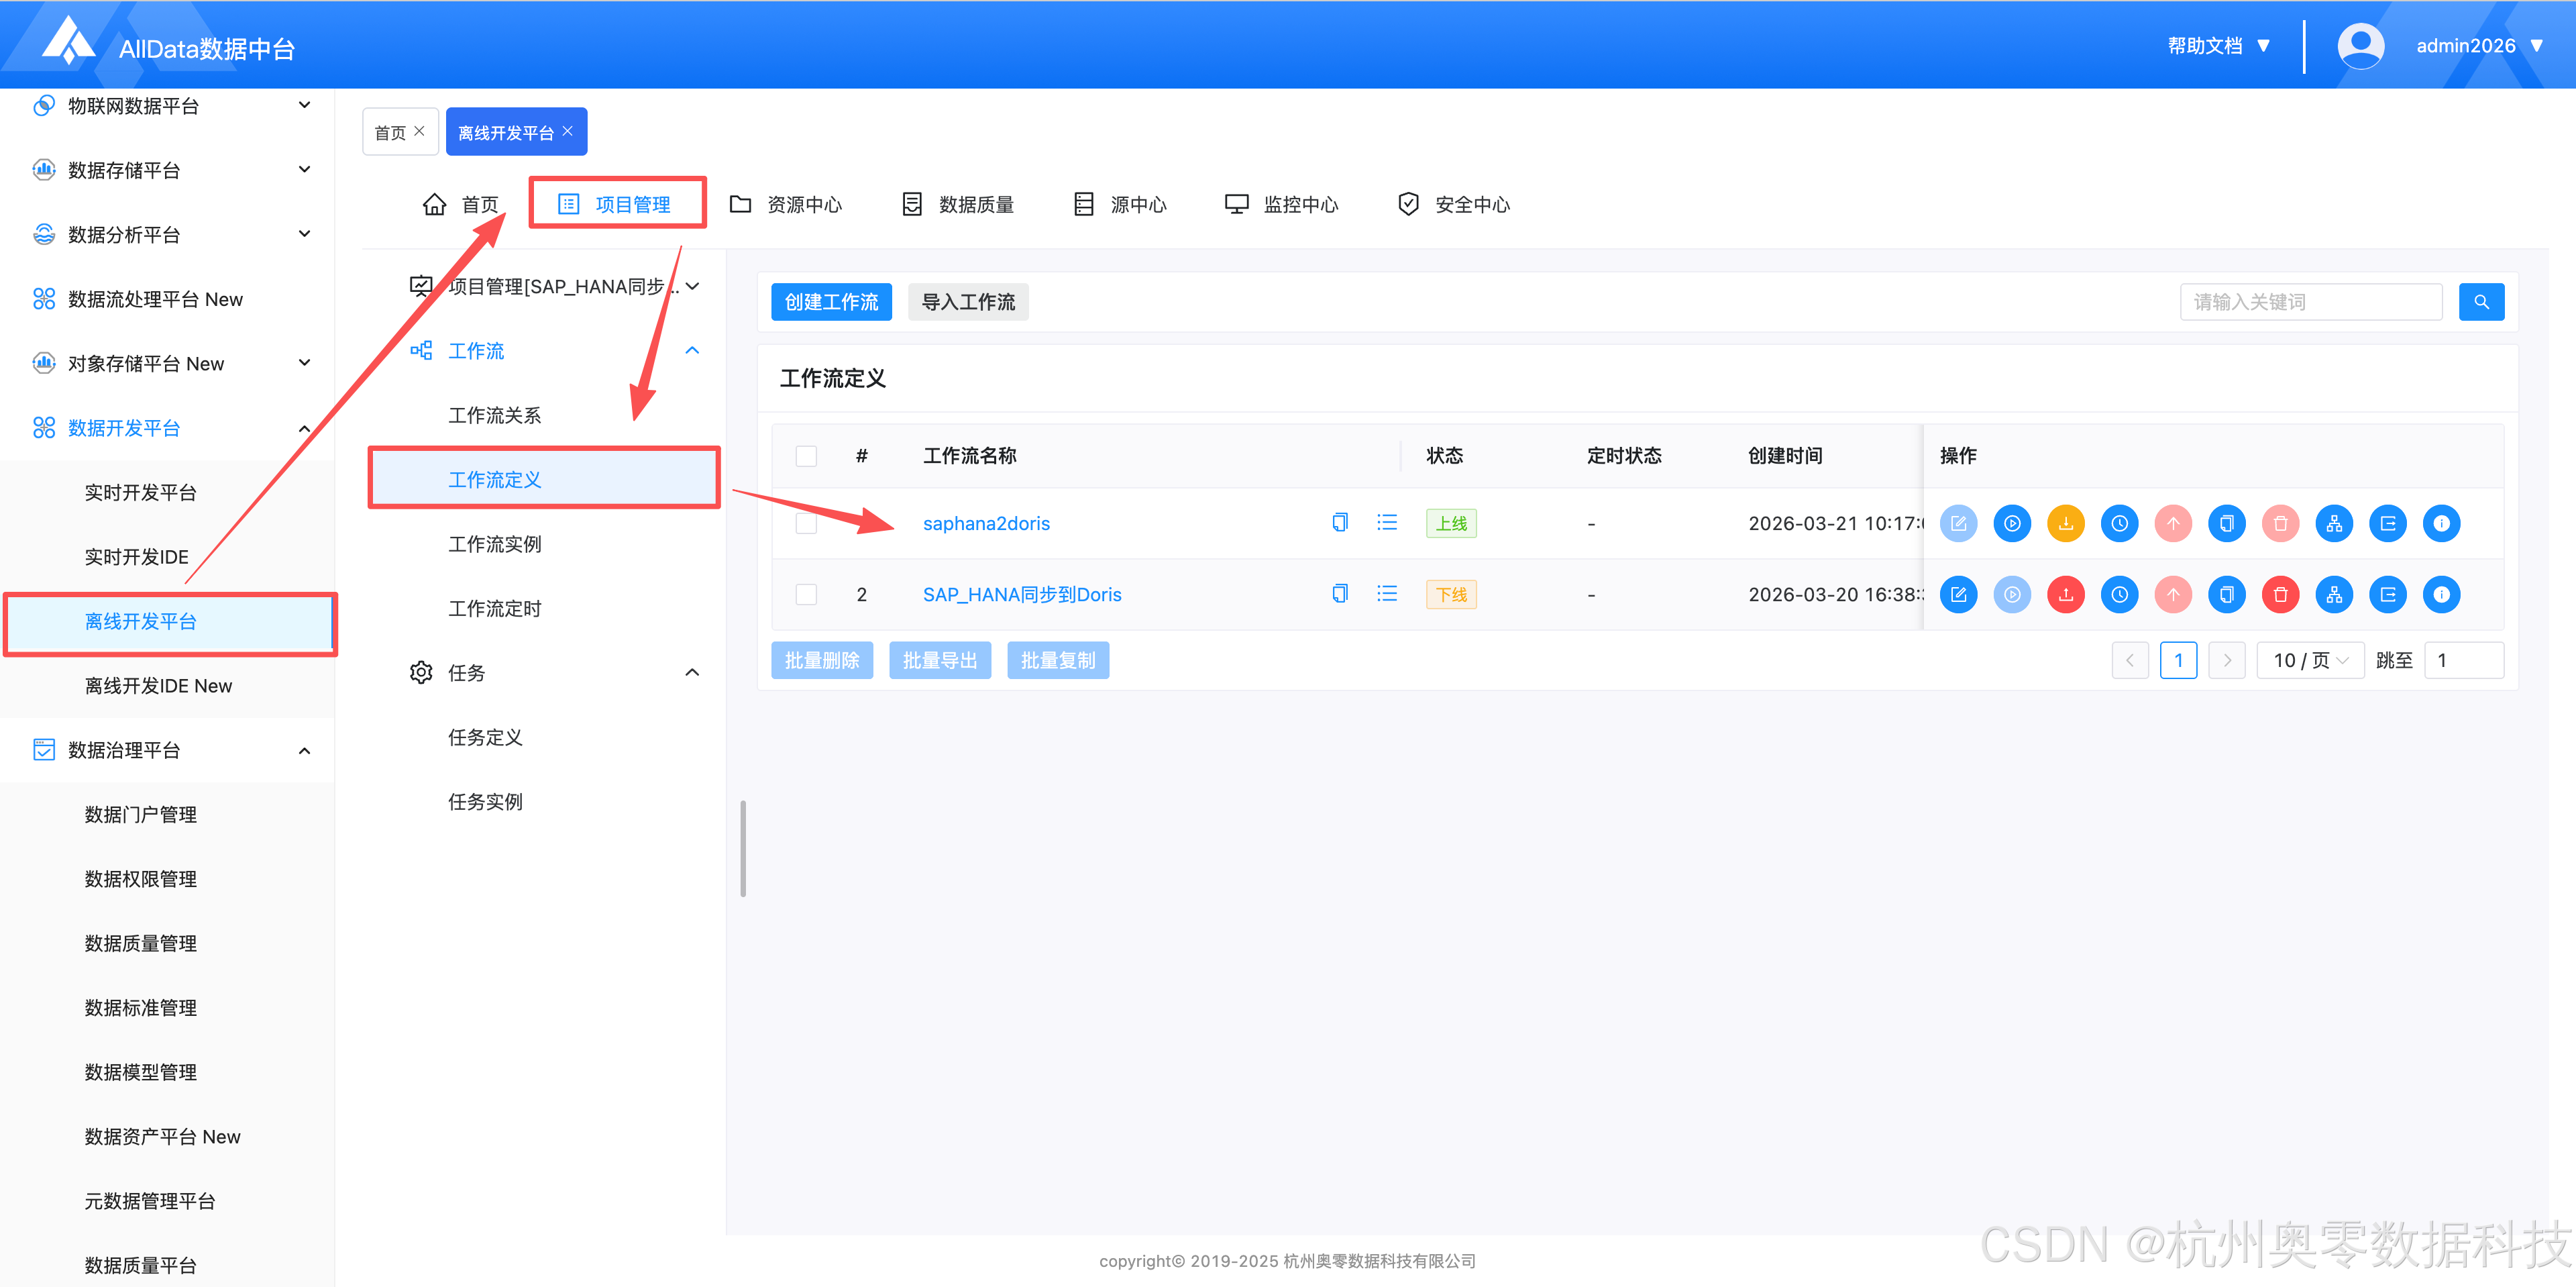2576x1287 pixels.
Task: Open the 安全中心 tab
Action: pos(1453,204)
